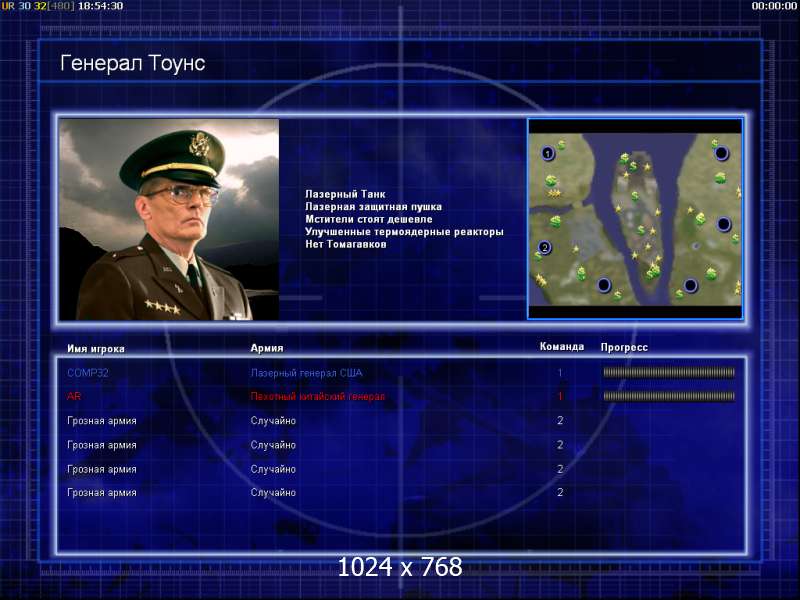Select start position 2 on the map

[x=544, y=247]
